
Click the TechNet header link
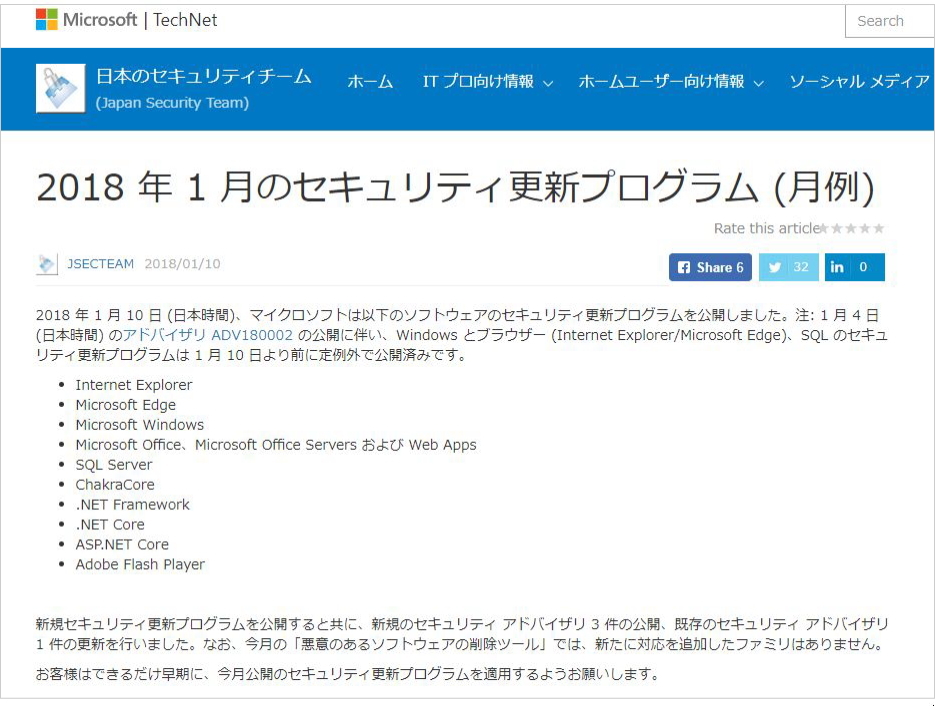pyautogui.click(x=185, y=20)
